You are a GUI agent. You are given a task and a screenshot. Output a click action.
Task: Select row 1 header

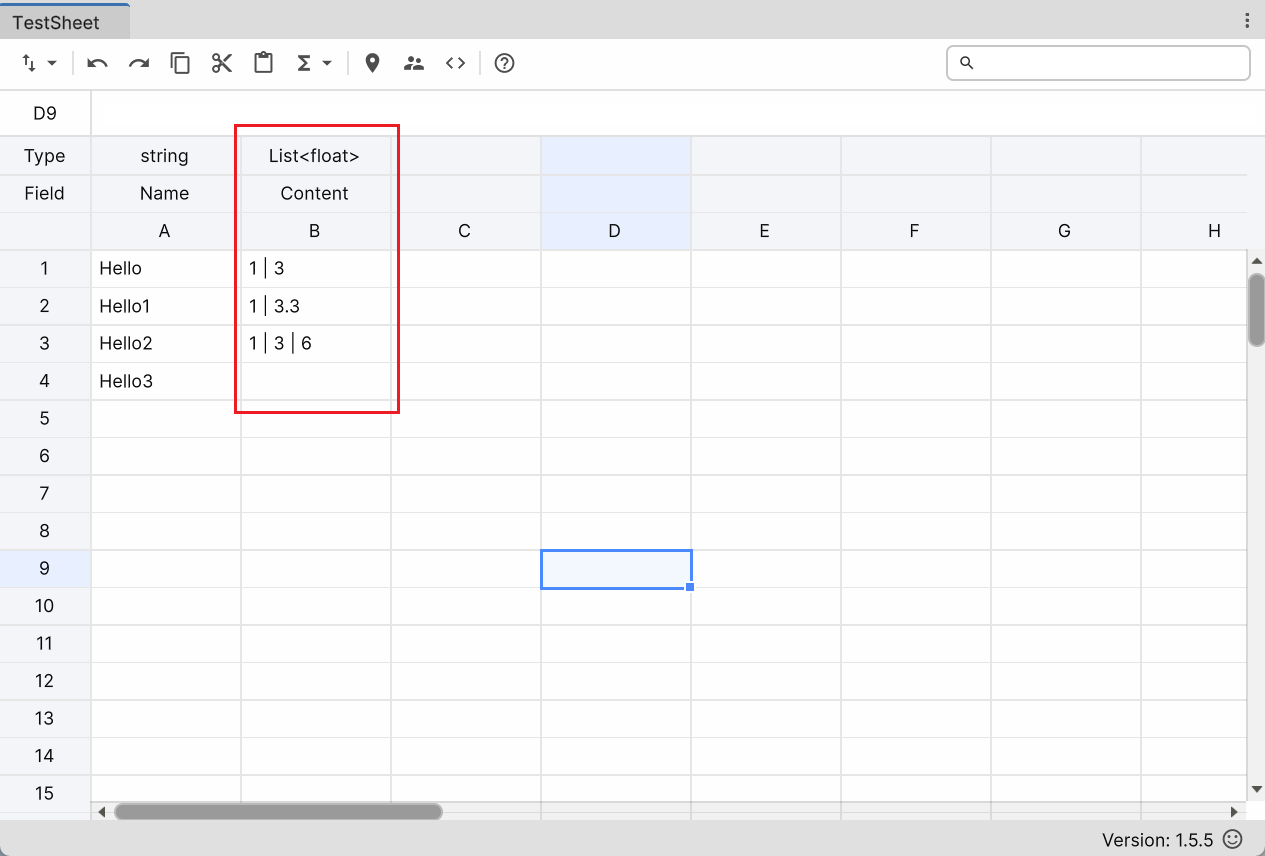pos(45,268)
